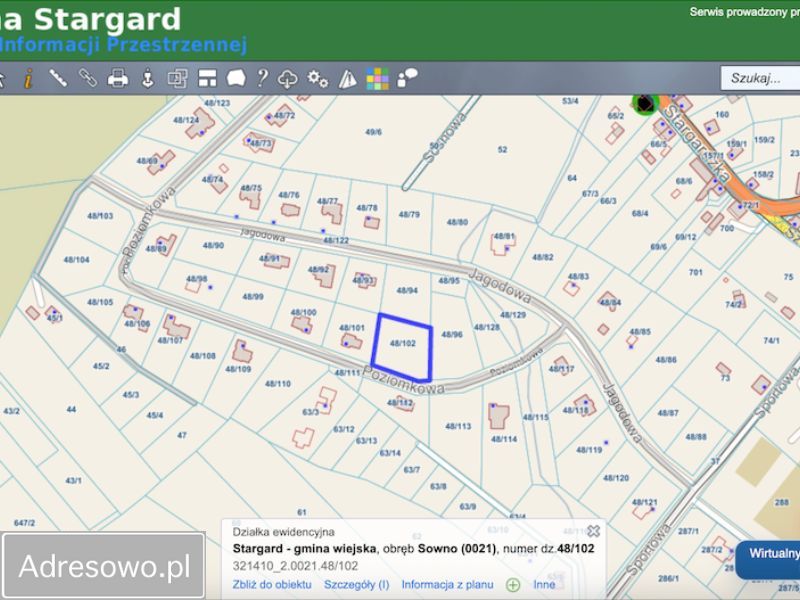This screenshot has height=600, width=800.
Task: Open the layout panels icon
Action: [207, 77]
